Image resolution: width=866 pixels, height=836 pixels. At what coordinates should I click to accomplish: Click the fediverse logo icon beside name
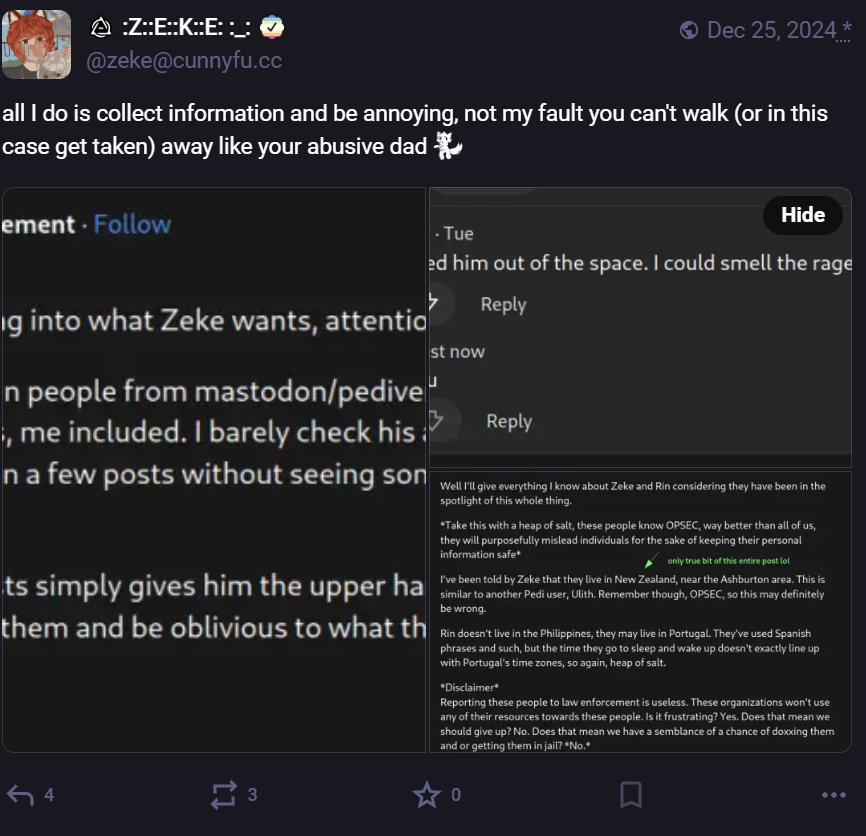pos(101,27)
